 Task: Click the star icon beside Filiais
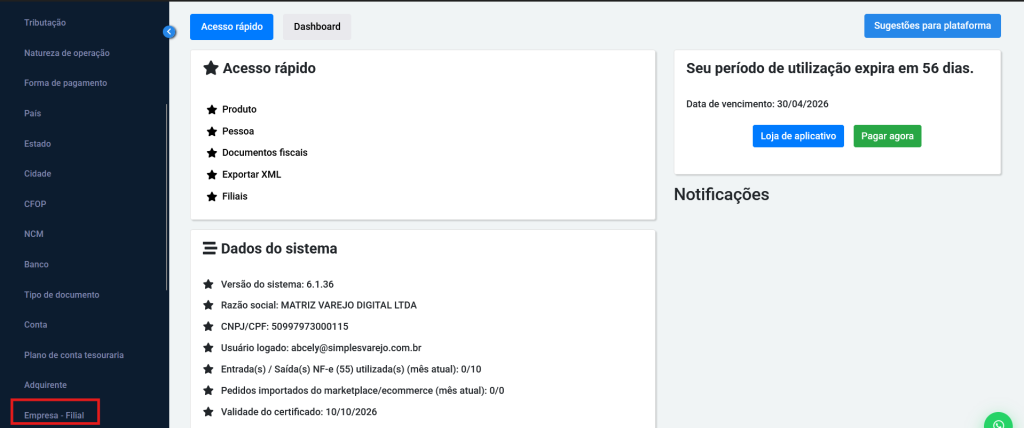pos(211,197)
